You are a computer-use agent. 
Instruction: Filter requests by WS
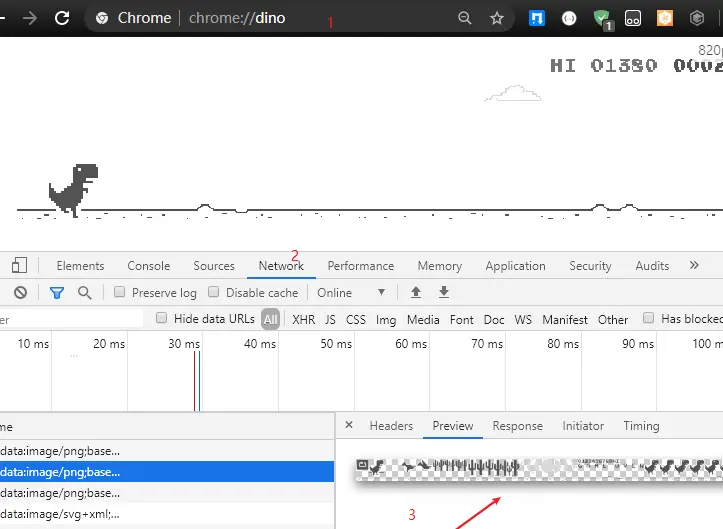click(523, 320)
